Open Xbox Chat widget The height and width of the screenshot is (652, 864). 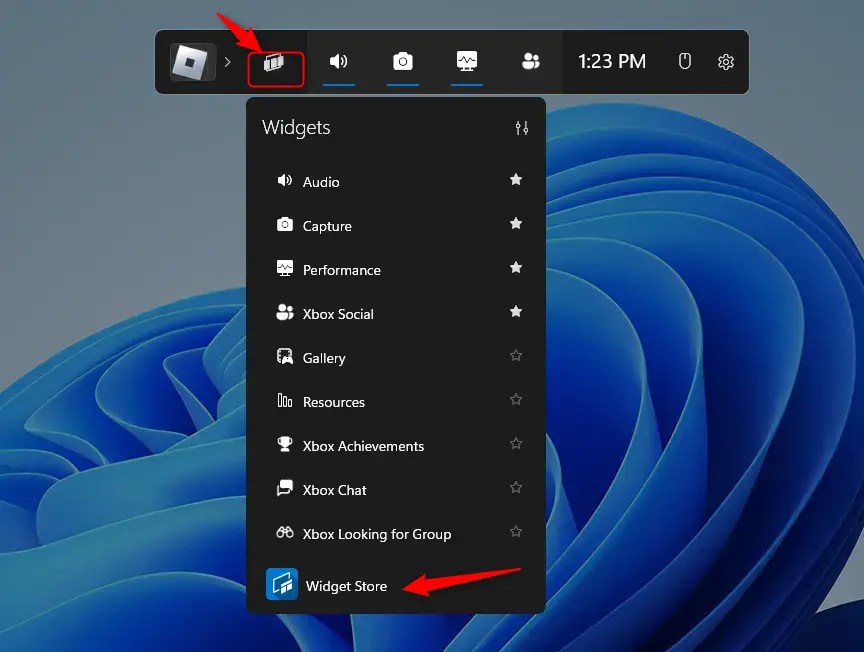[396, 490]
